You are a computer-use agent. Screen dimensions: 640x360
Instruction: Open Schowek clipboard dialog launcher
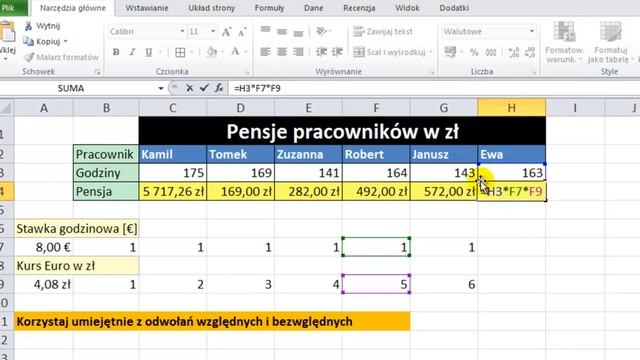click(x=98, y=72)
